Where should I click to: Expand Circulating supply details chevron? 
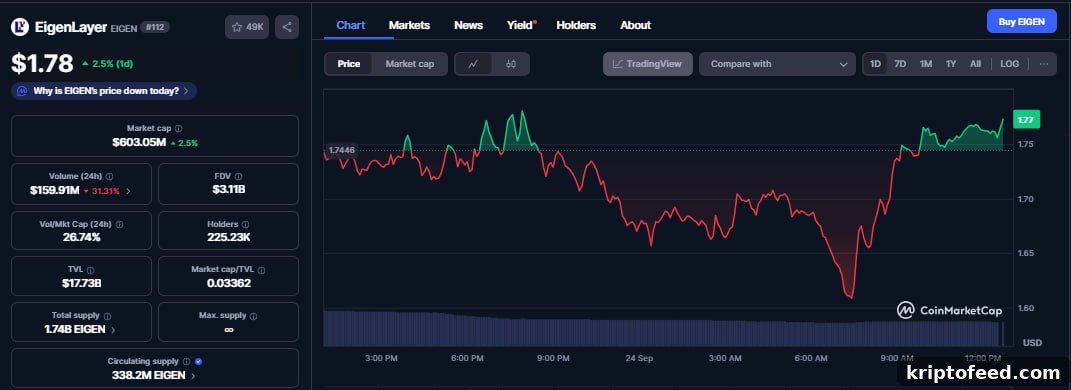click(x=193, y=376)
